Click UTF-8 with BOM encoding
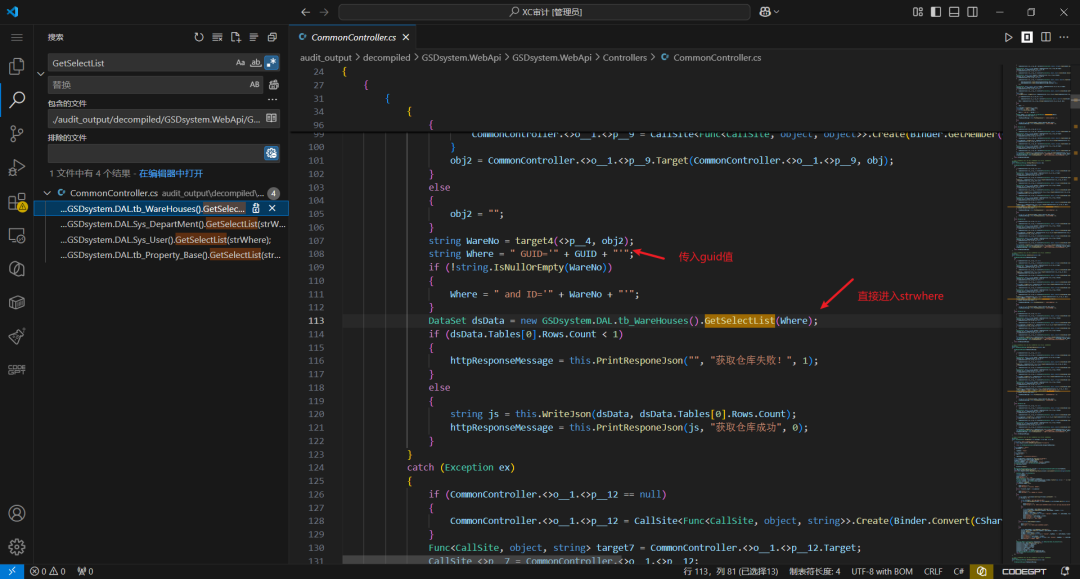The image size is (1080, 579). (882, 571)
